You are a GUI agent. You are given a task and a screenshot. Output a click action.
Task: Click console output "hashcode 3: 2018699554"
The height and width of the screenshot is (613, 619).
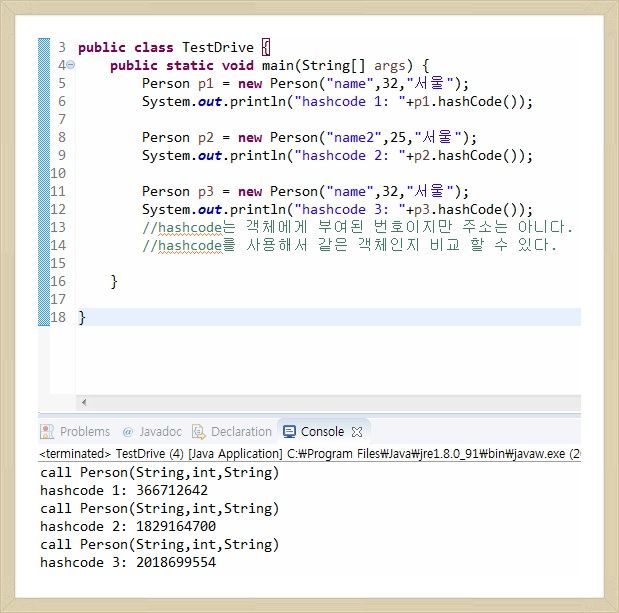click(x=128, y=562)
